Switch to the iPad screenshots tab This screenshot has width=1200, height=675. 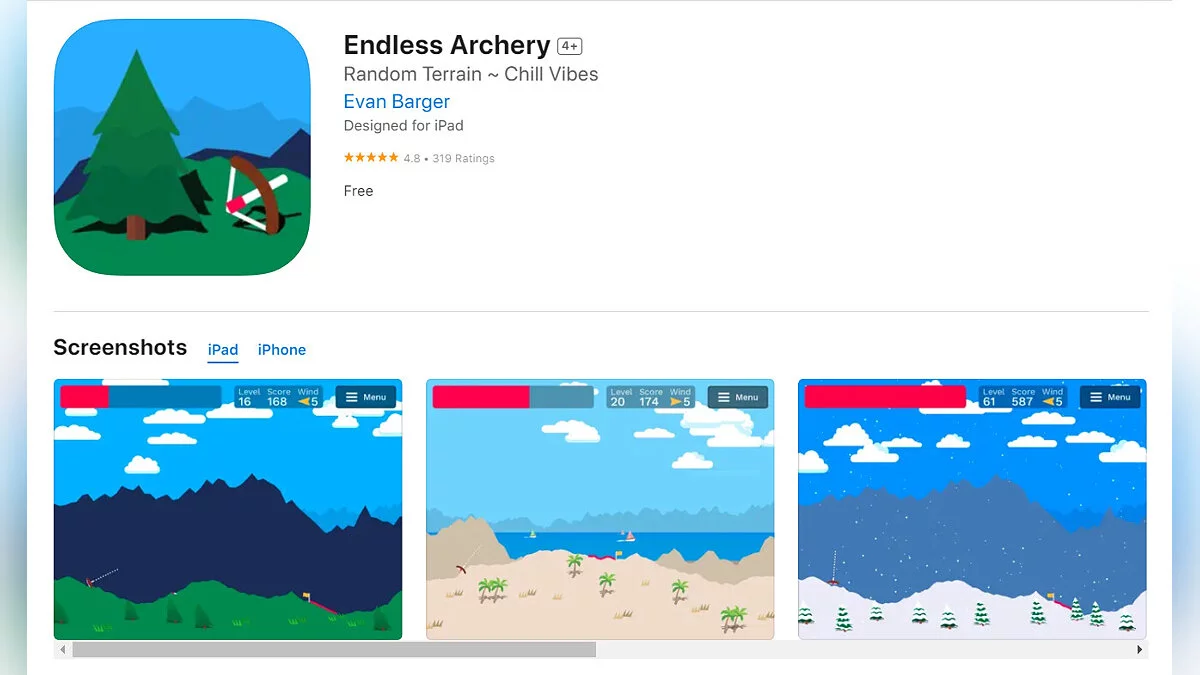223,350
